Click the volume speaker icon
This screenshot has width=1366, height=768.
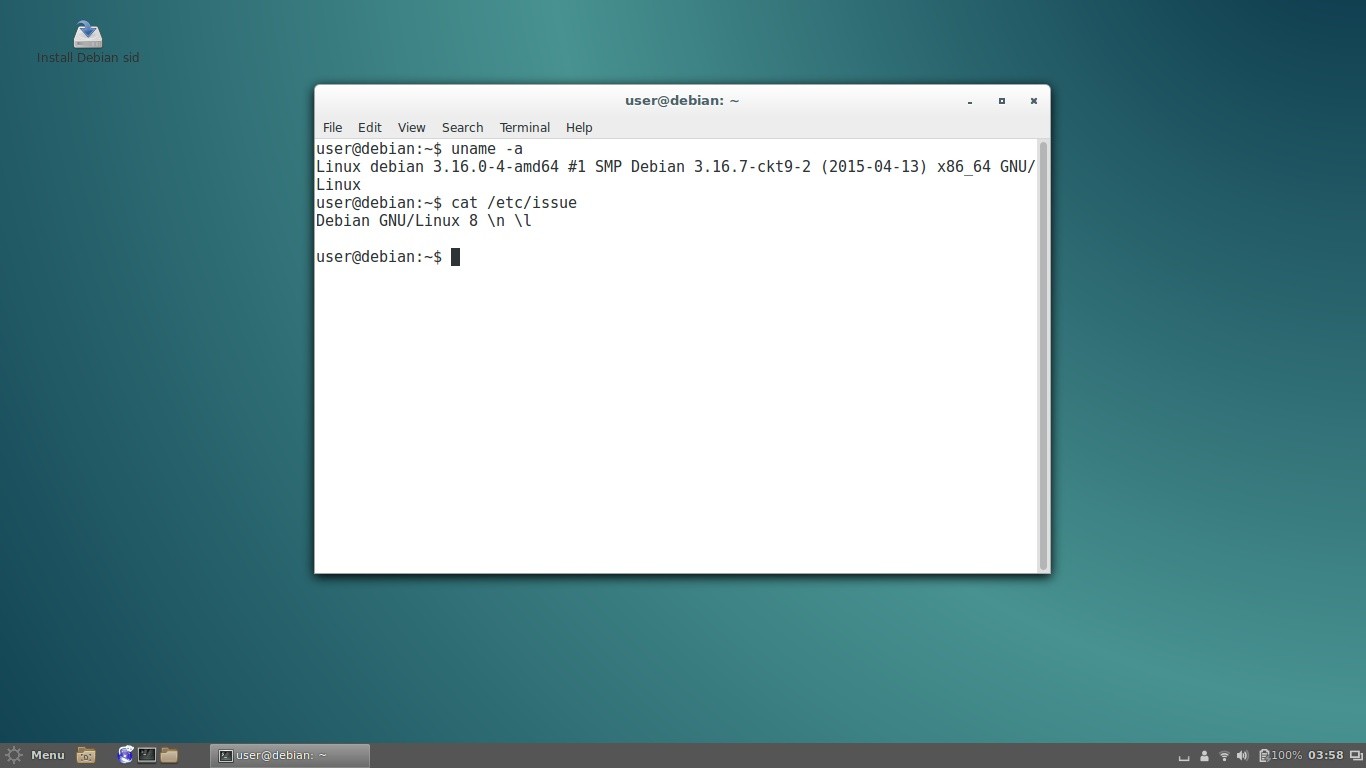[x=1243, y=756]
